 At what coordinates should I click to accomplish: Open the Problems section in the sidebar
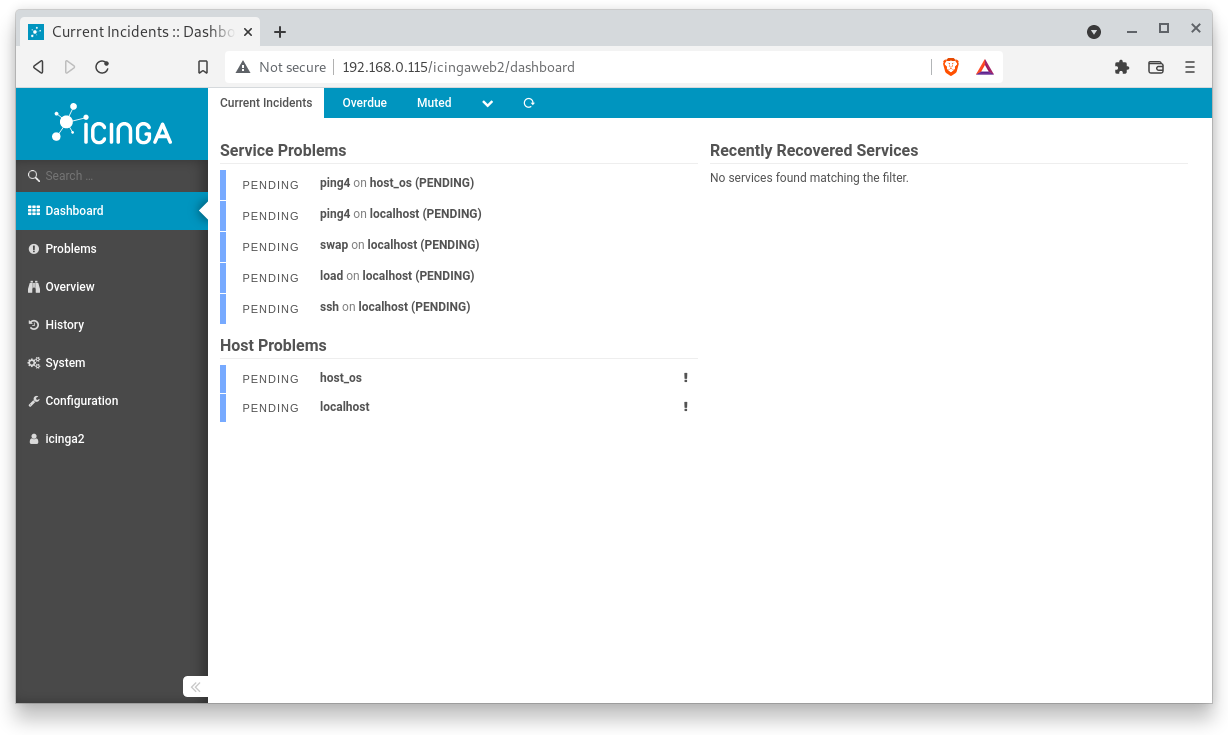tap(70, 248)
